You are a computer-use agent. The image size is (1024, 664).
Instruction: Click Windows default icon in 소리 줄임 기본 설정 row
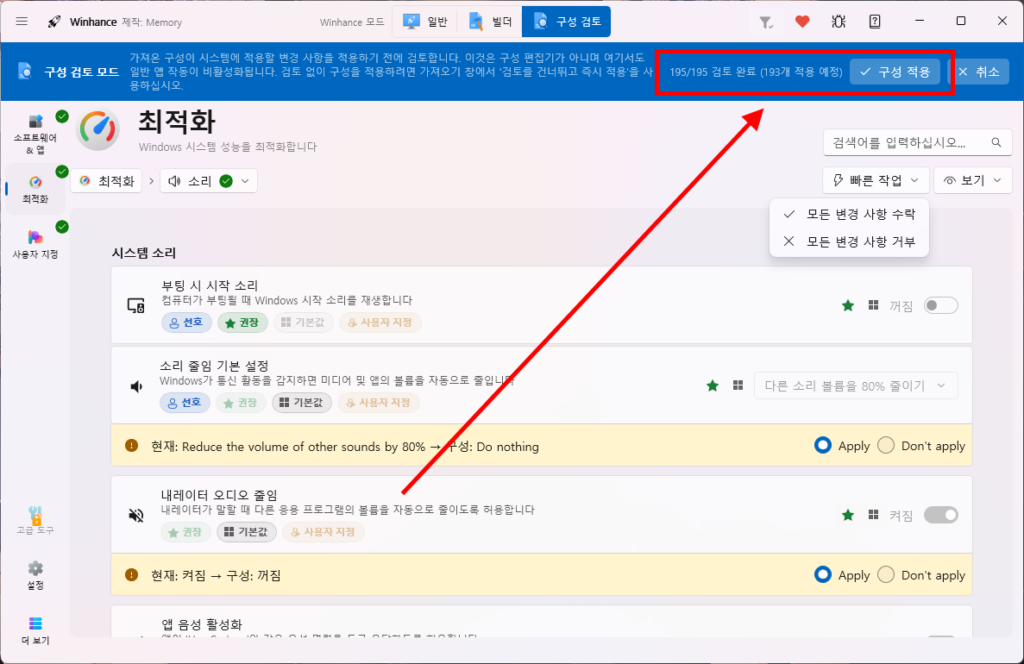click(x=738, y=385)
